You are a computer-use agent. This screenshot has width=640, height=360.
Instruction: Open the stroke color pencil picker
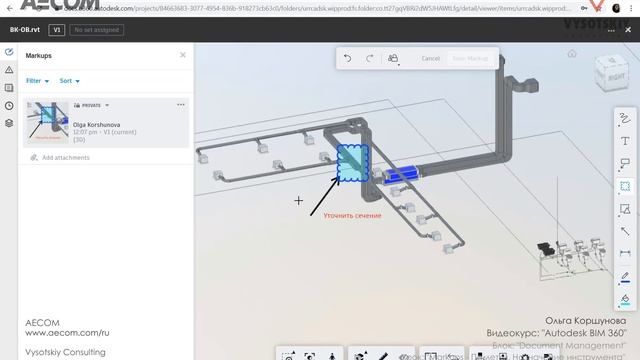(625, 277)
